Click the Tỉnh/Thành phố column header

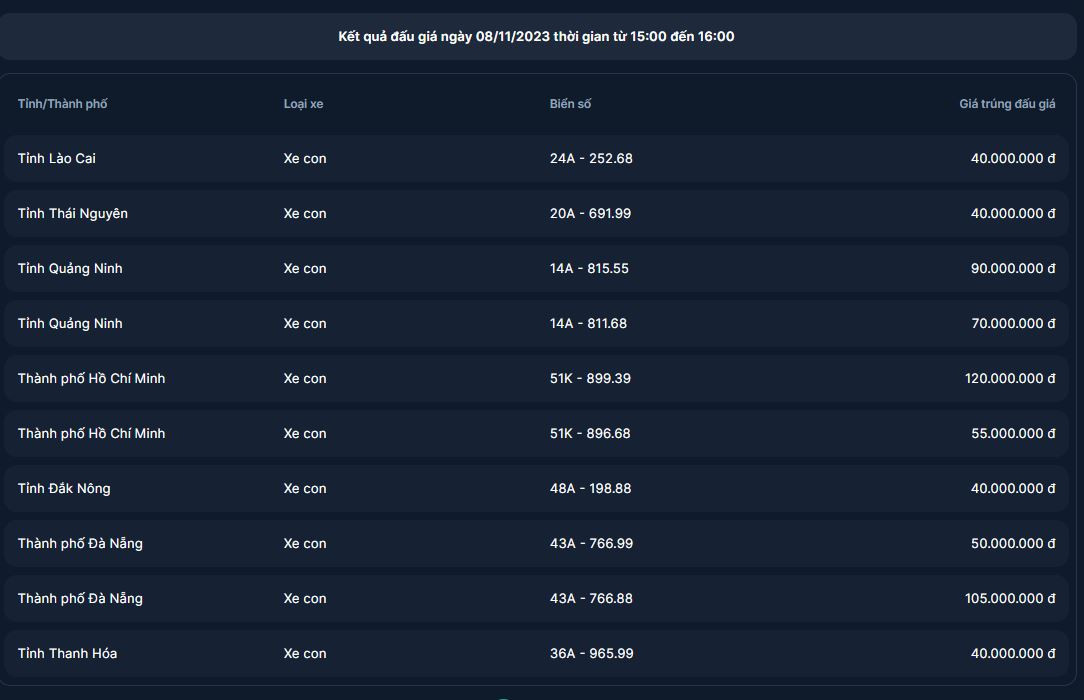pos(62,104)
